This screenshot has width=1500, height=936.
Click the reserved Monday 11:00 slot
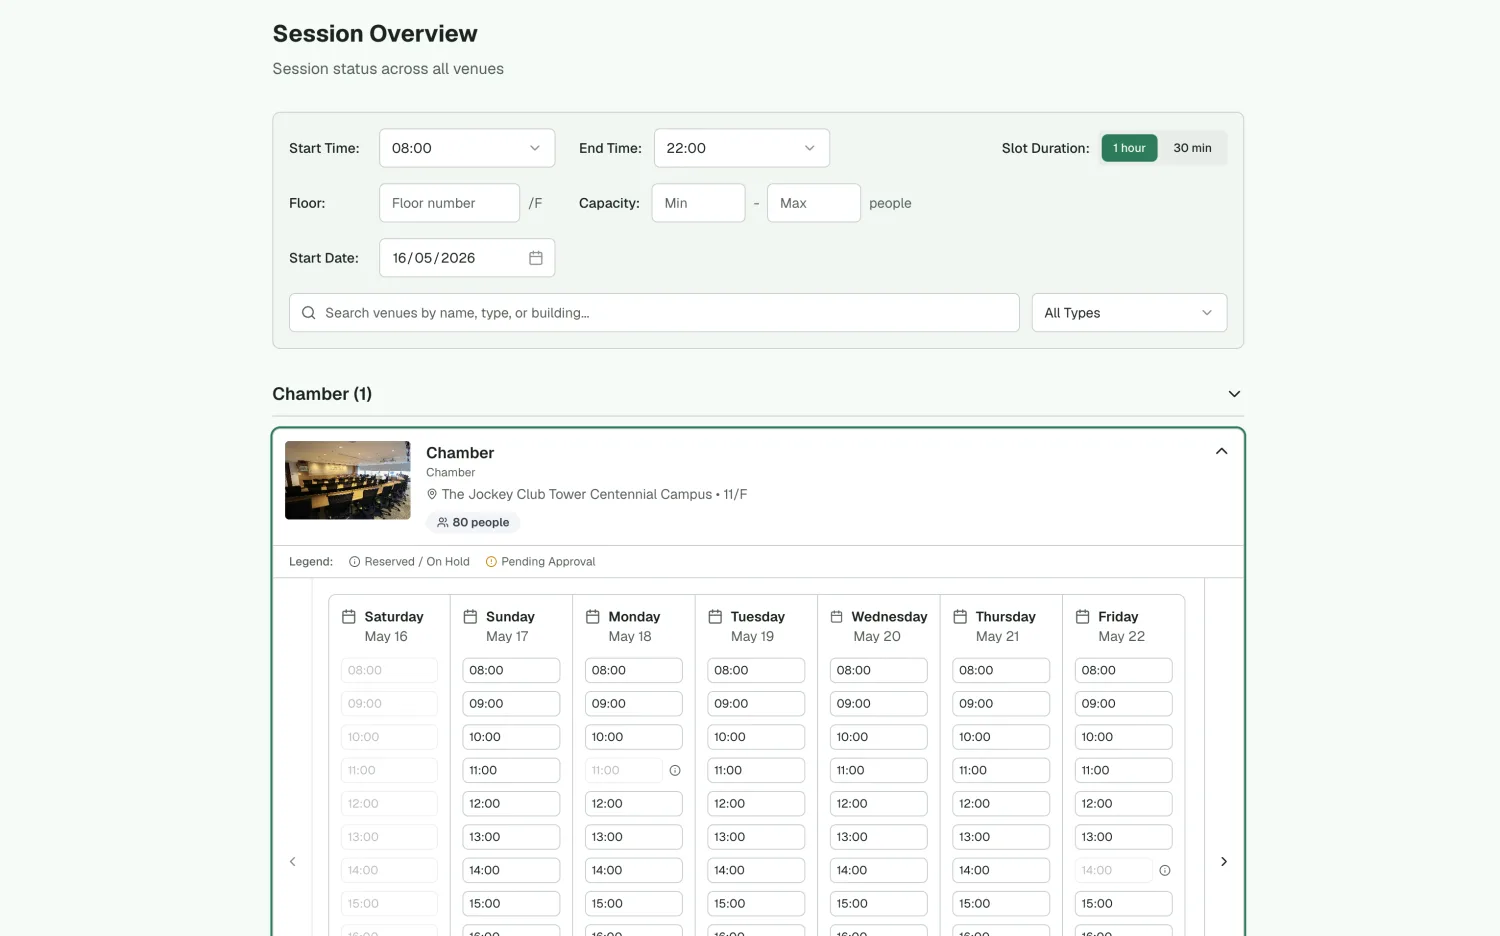click(x=624, y=770)
